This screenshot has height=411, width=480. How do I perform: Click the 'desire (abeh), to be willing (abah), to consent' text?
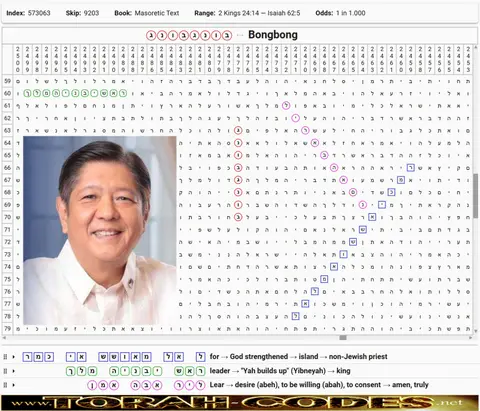click(x=308, y=385)
